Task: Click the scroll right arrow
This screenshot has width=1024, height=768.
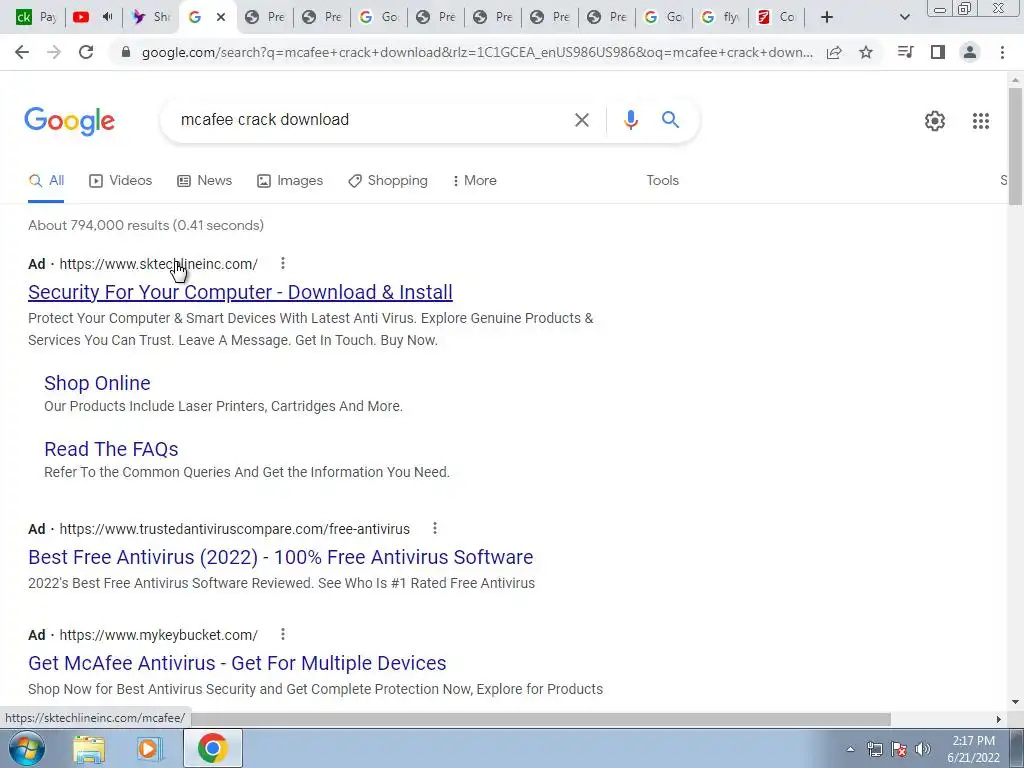Action: click(x=998, y=719)
